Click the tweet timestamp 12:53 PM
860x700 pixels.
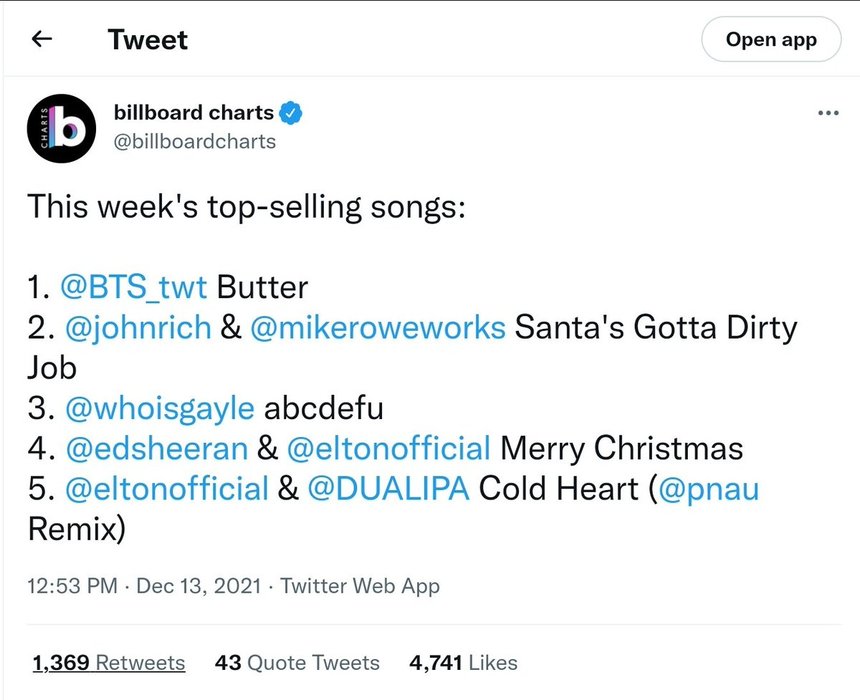pyautogui.click(x=72, y=586)
